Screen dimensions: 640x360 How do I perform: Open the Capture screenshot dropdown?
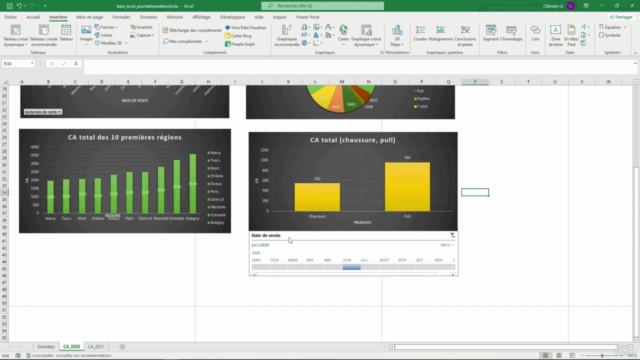[142, 35]
